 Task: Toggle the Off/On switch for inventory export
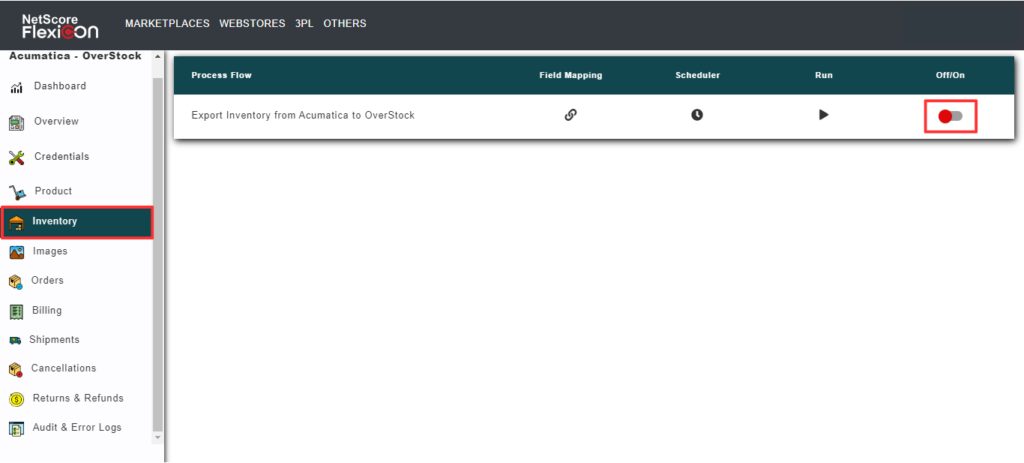point(950,117)
